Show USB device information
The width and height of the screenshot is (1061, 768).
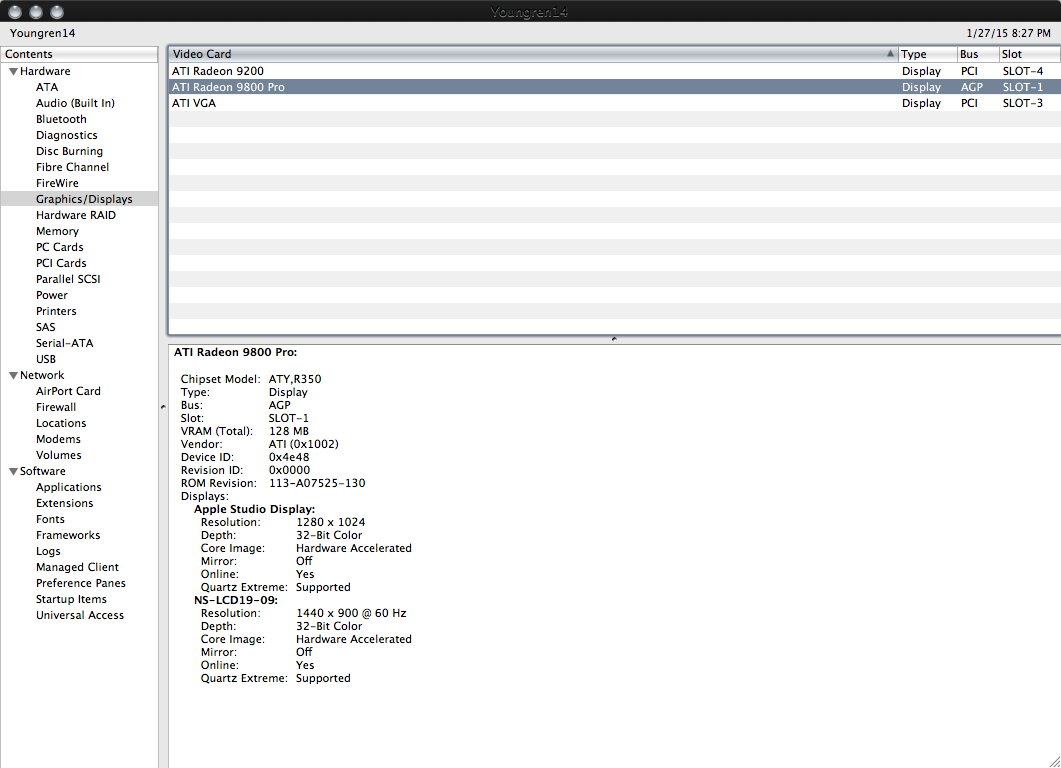(45, 359)
